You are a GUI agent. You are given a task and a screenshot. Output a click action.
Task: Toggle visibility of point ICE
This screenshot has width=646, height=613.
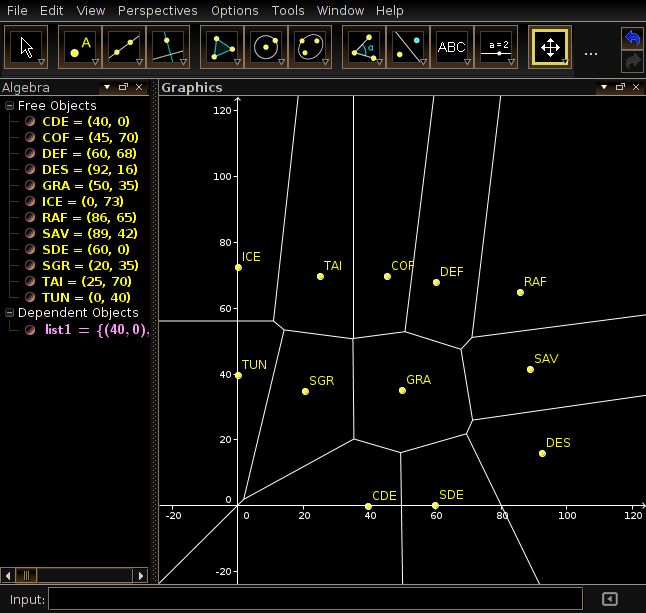point(30,201)
